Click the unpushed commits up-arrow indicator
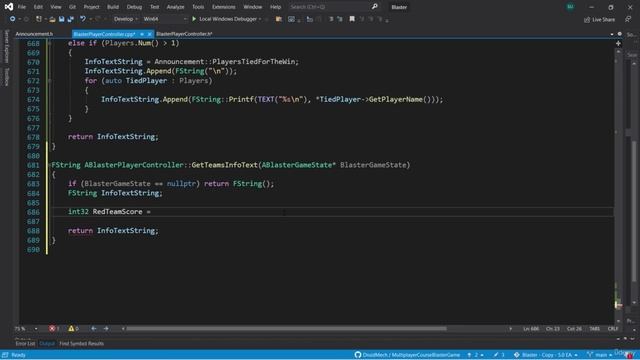Image resolution: width=640 pixels, height=360 pixels. pyautogui.click(x=469, y=355)
